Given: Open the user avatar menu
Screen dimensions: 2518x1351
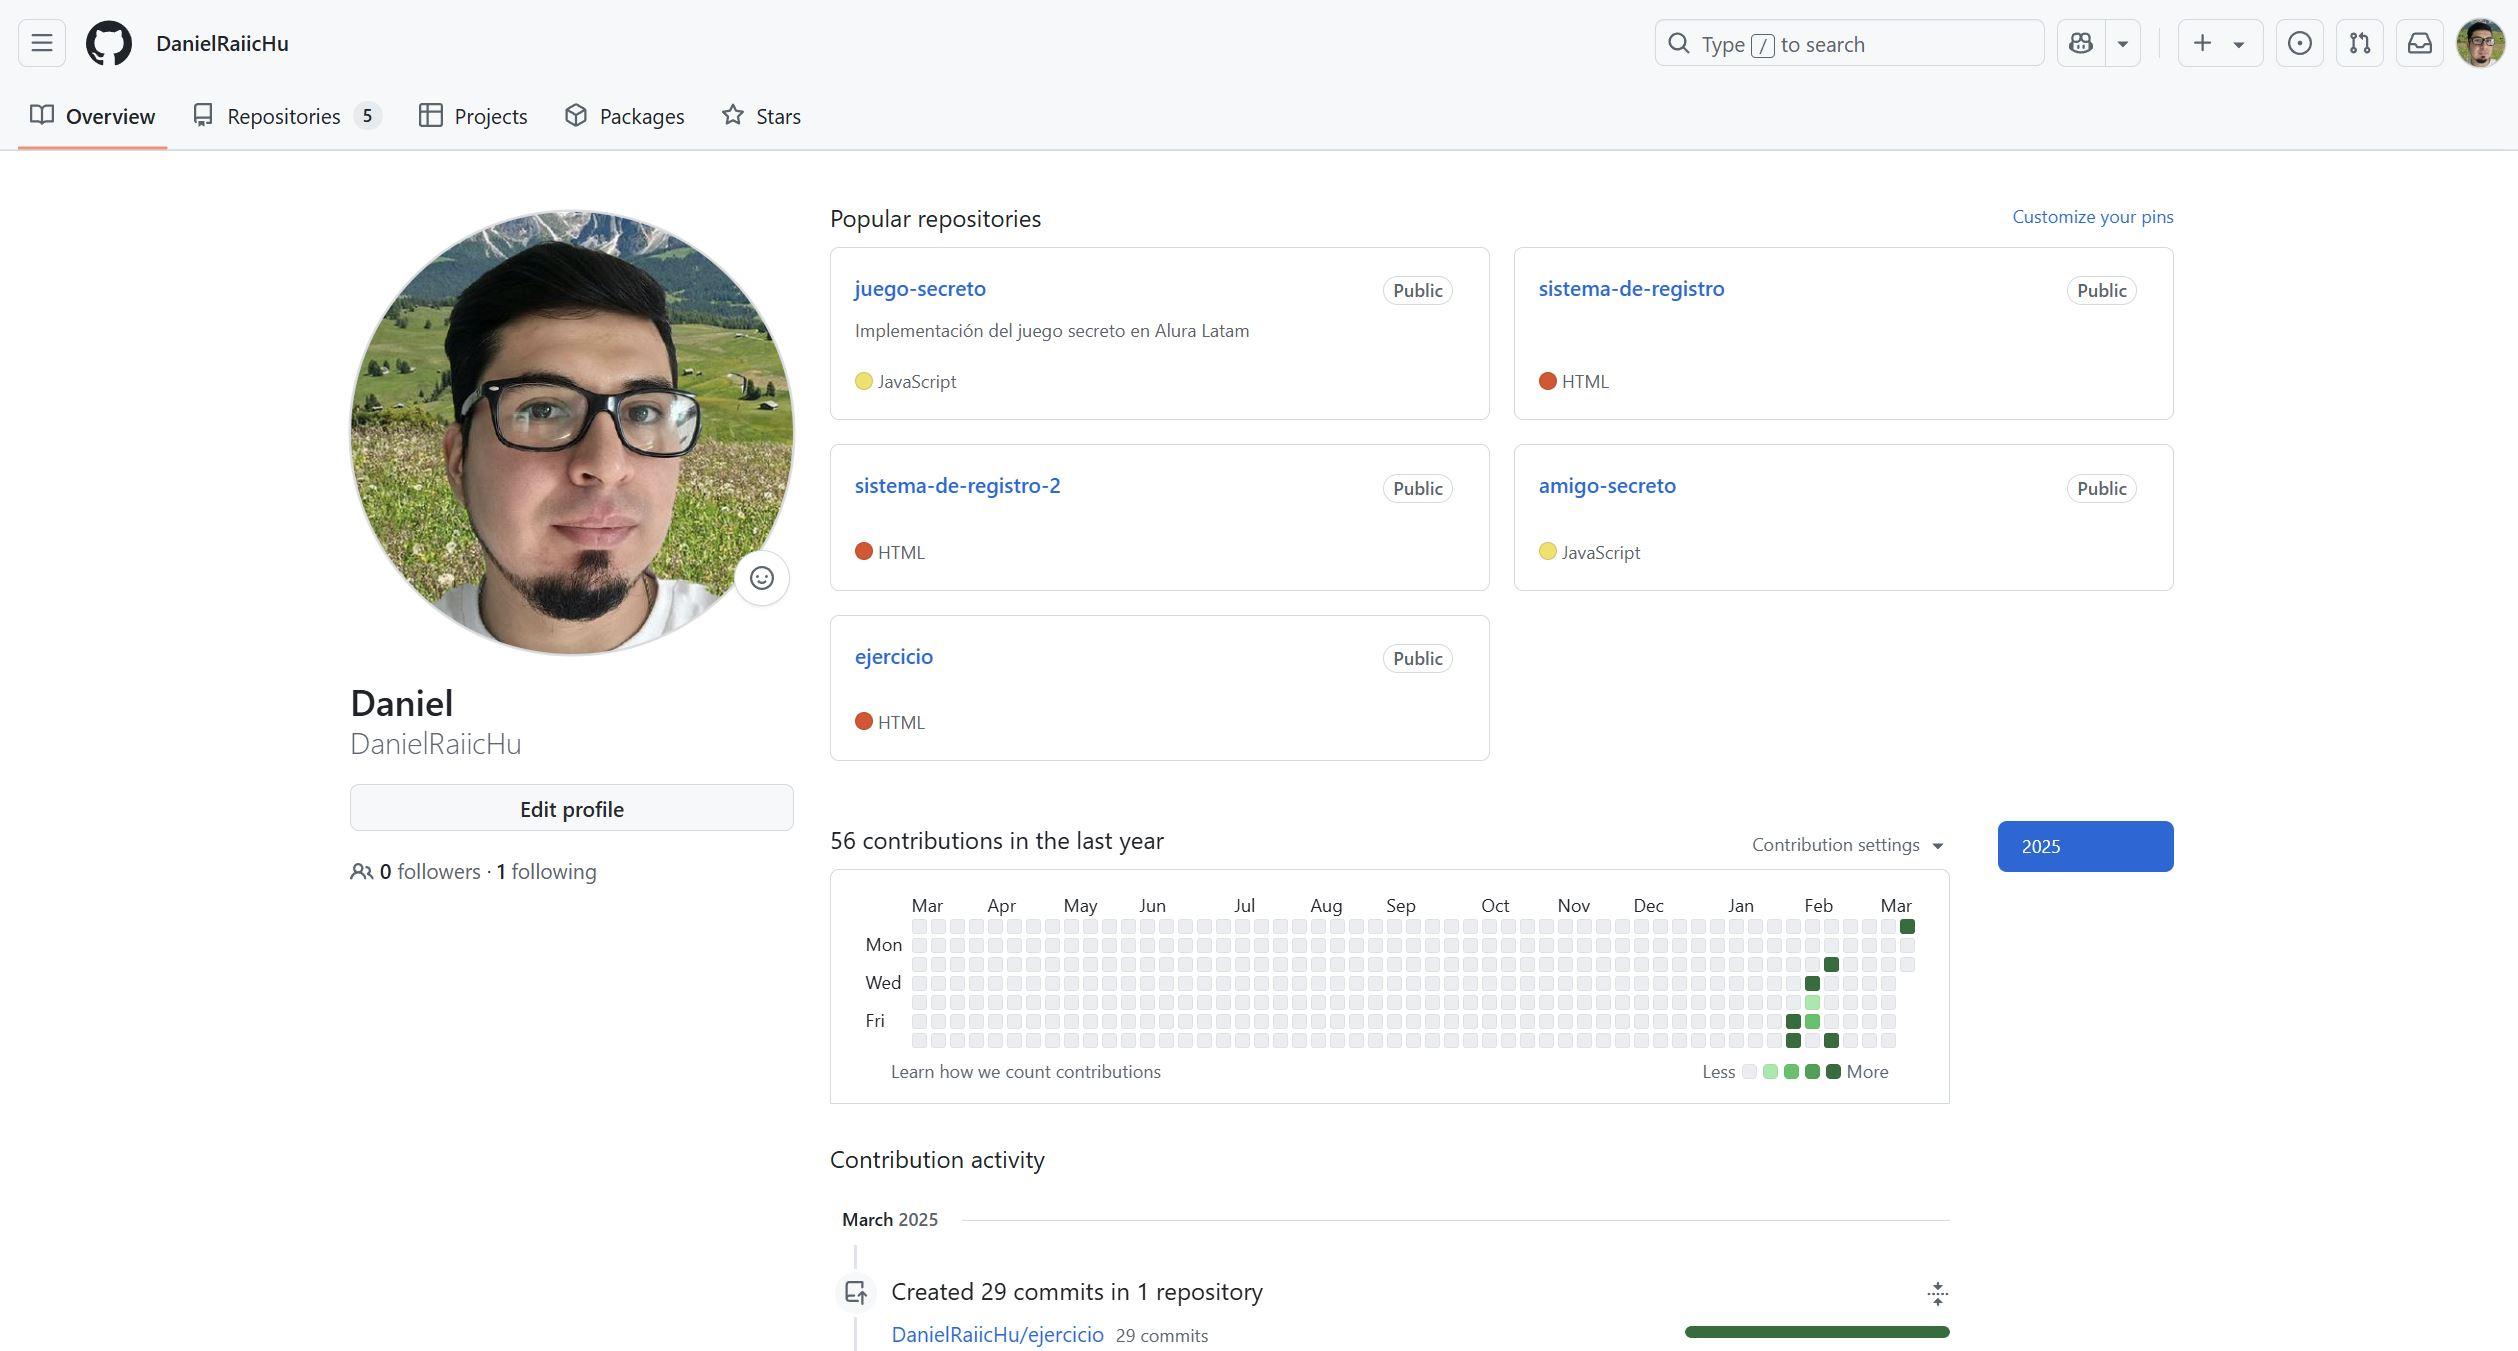Looking at the screenshot, I should click(x=2480, y=43).
